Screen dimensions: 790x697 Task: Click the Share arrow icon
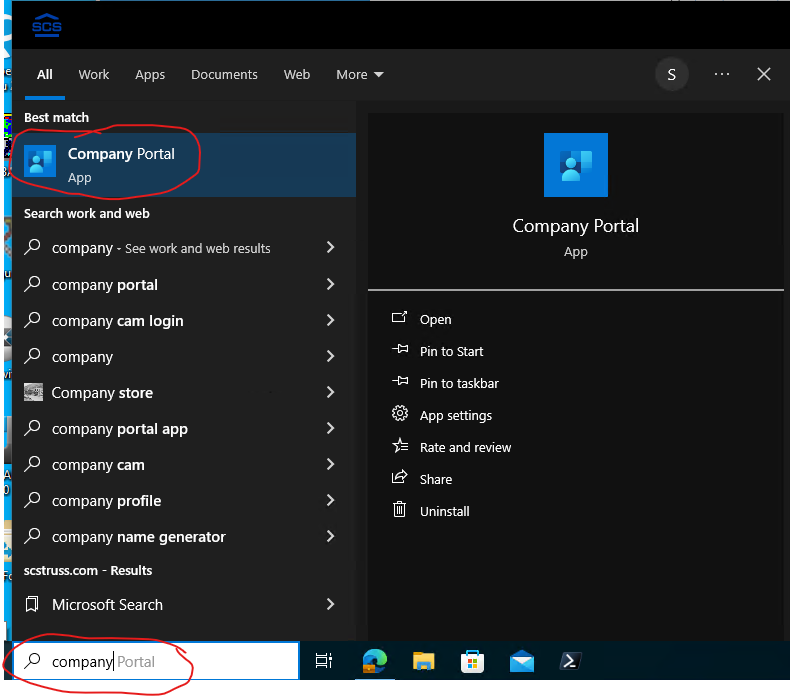pos(400,477)
